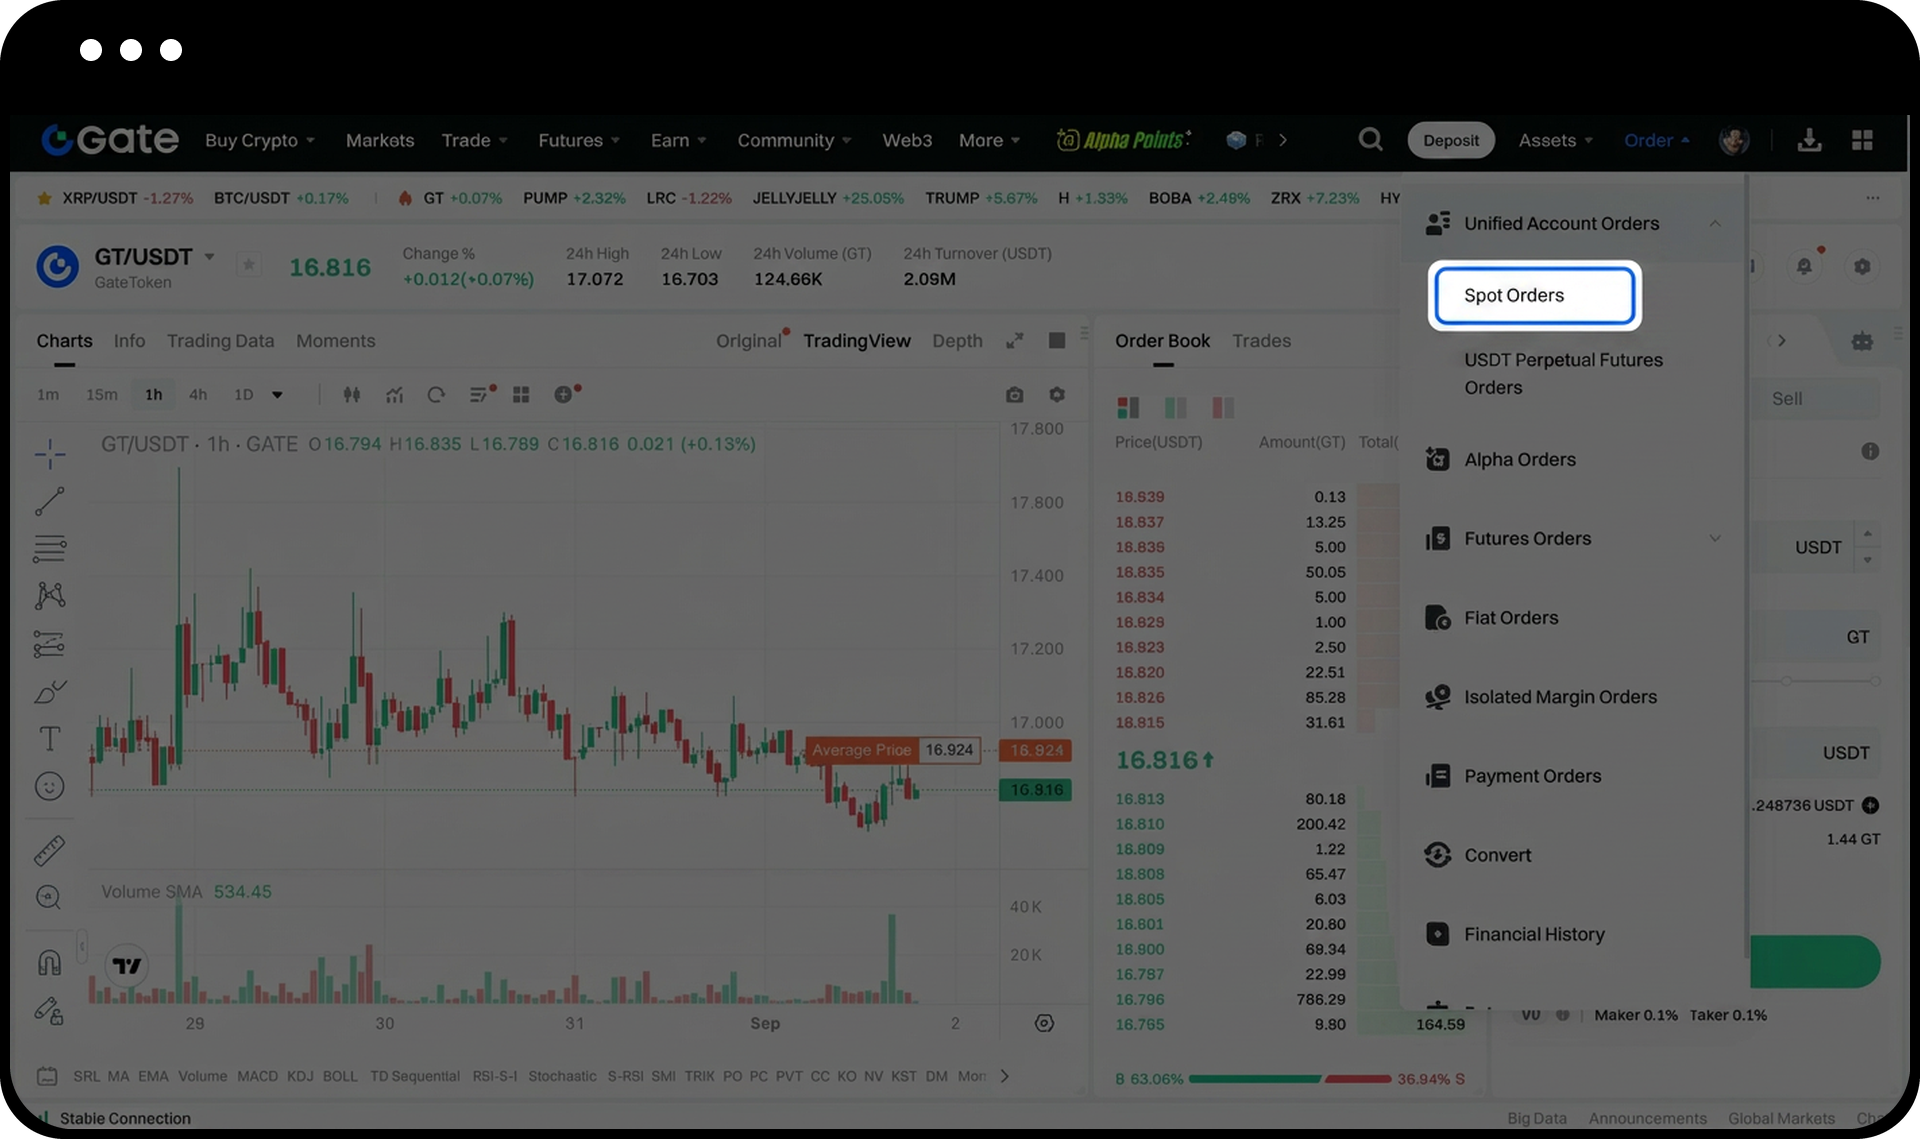Viewport: 1920px width, 1139px height.
Task: Click the search magnifier icon in header
Action: tap(1370, 140)
